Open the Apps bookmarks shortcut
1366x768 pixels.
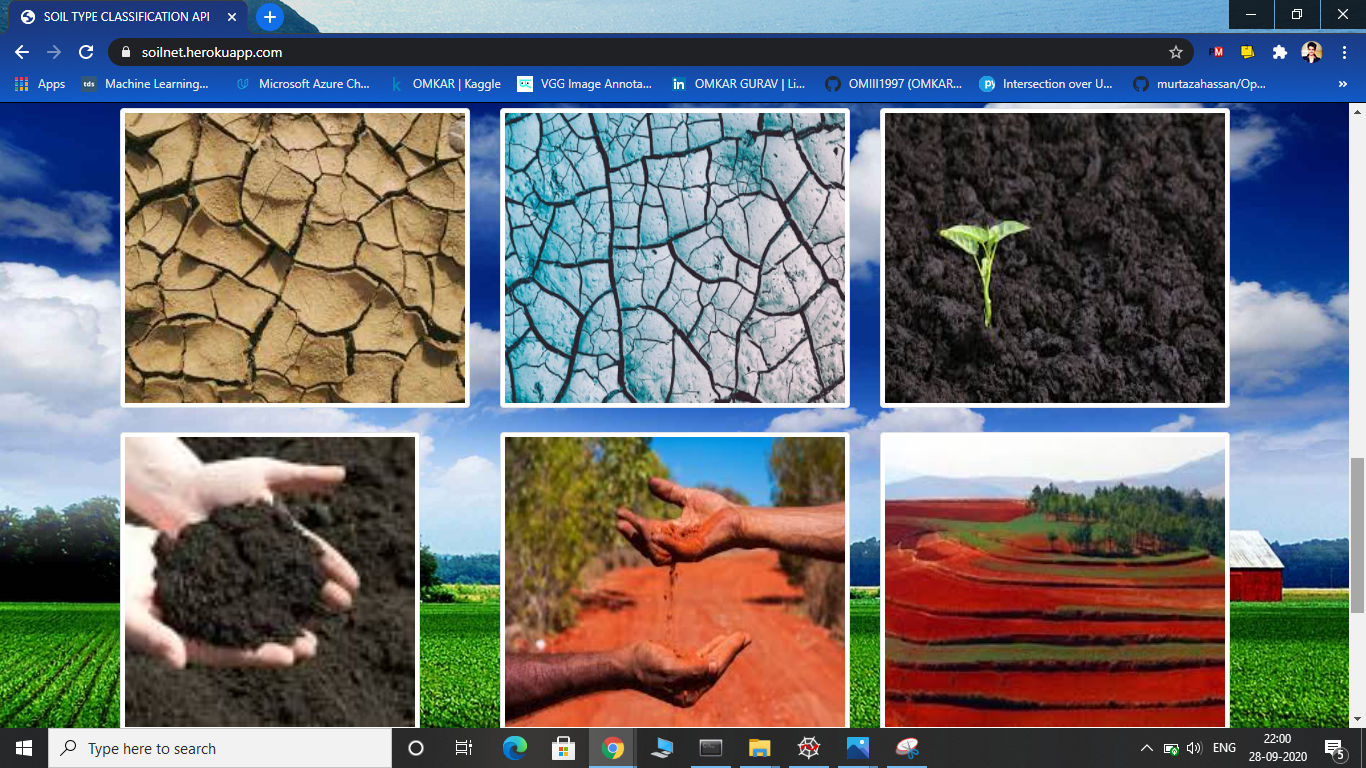pyautogui.click(x=40, y=84)
